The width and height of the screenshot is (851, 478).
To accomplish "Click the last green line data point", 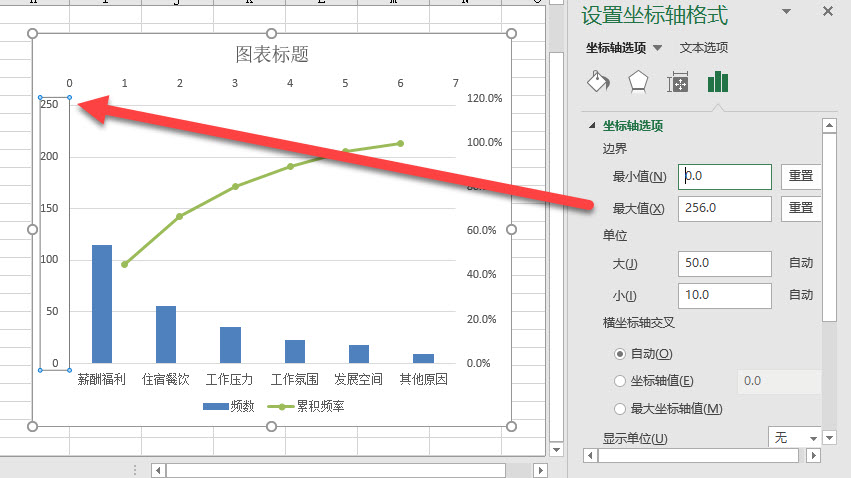I will point(400,144).
